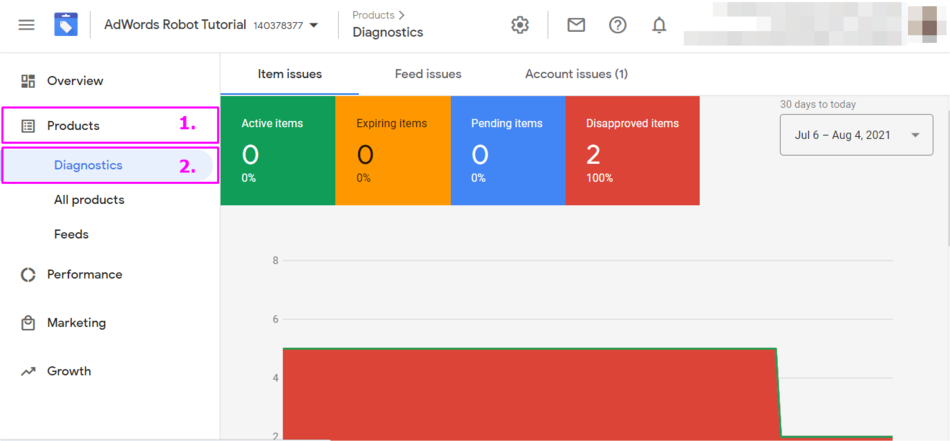Select the red Disapproved items tile
This screenshot has height=441, width=950.
click(632, 151)
